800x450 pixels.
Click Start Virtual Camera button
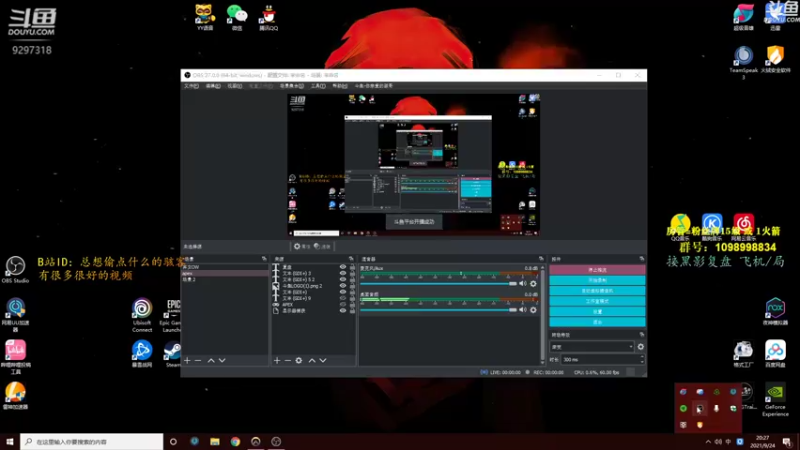[x=597, y=290]
